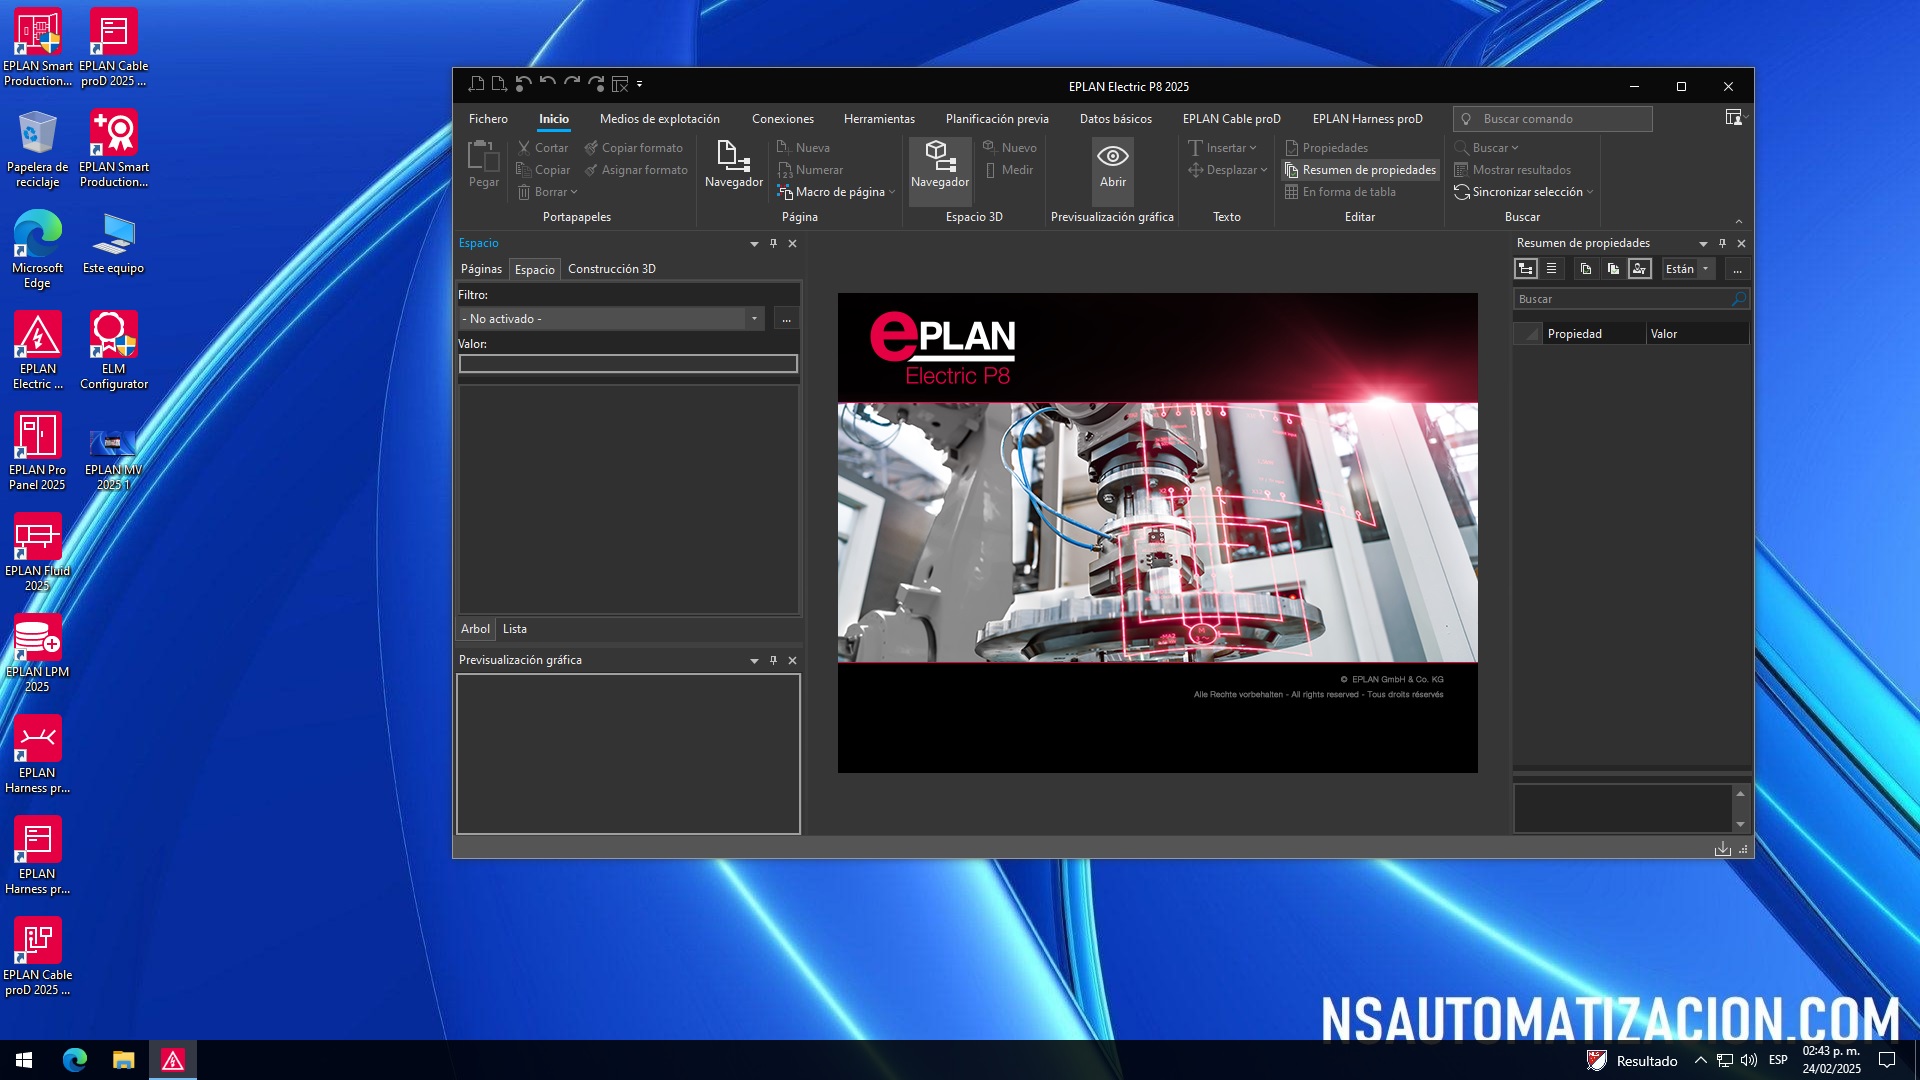Expand the Buscar ribbon dropdown

pos(1514,147)
